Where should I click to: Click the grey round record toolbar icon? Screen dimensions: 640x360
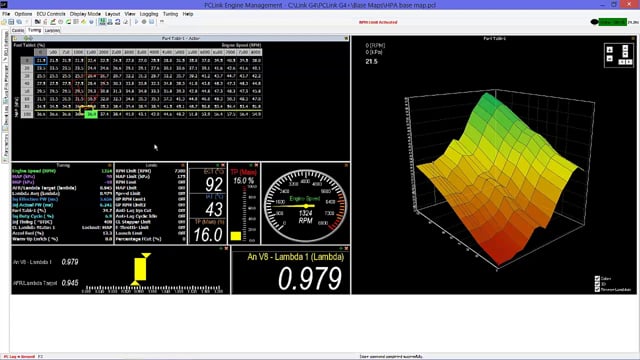[144, 22]
